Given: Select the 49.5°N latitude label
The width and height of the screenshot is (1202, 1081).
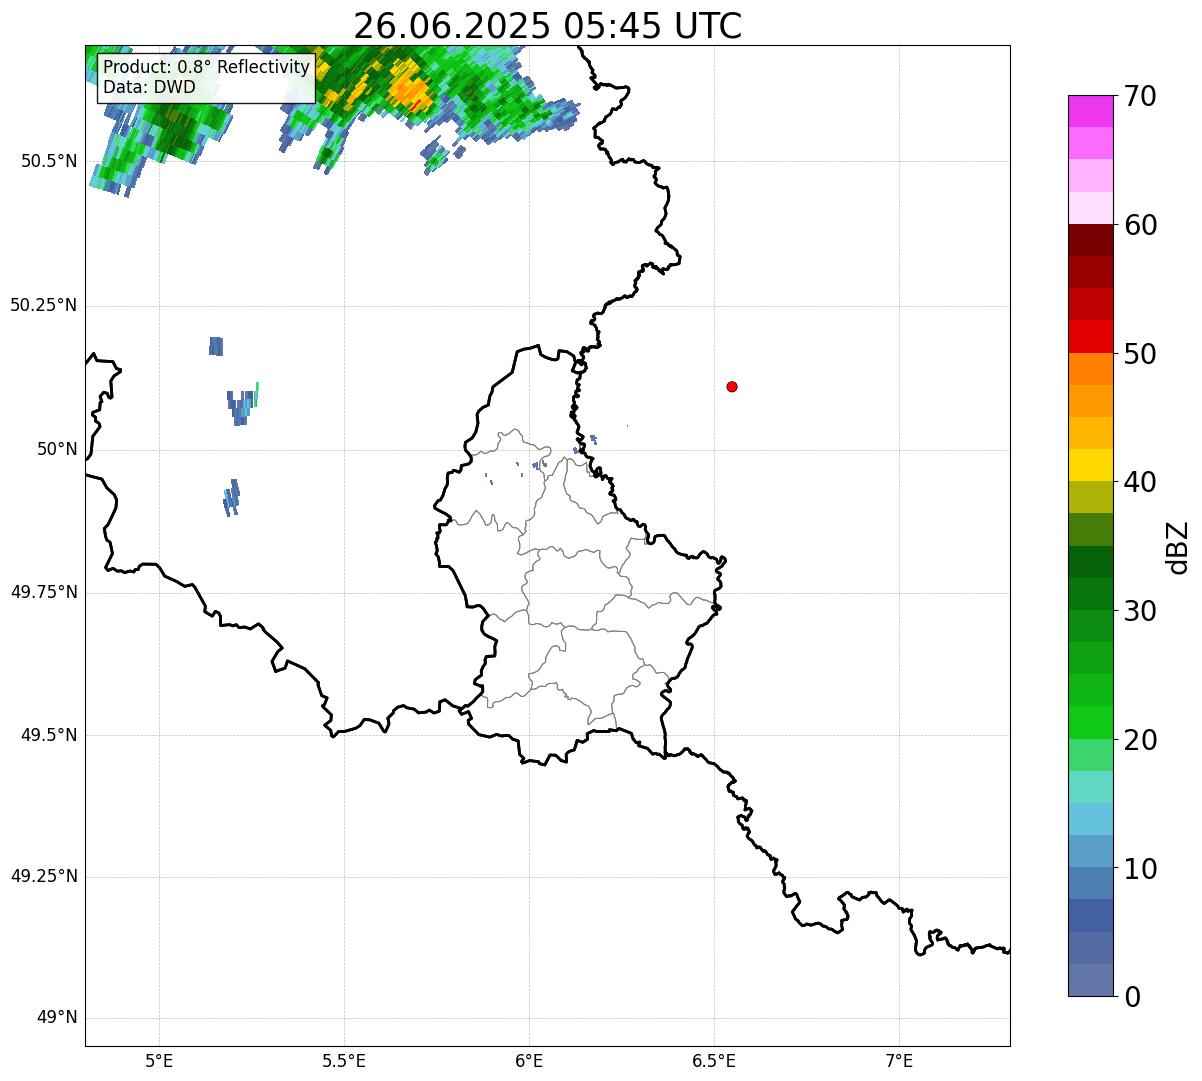Looking at the screenshot, I should 49,735.
